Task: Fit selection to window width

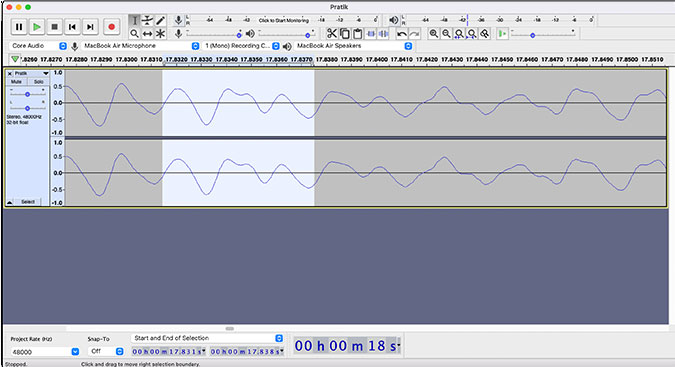Action: click(x=459, y=34)
